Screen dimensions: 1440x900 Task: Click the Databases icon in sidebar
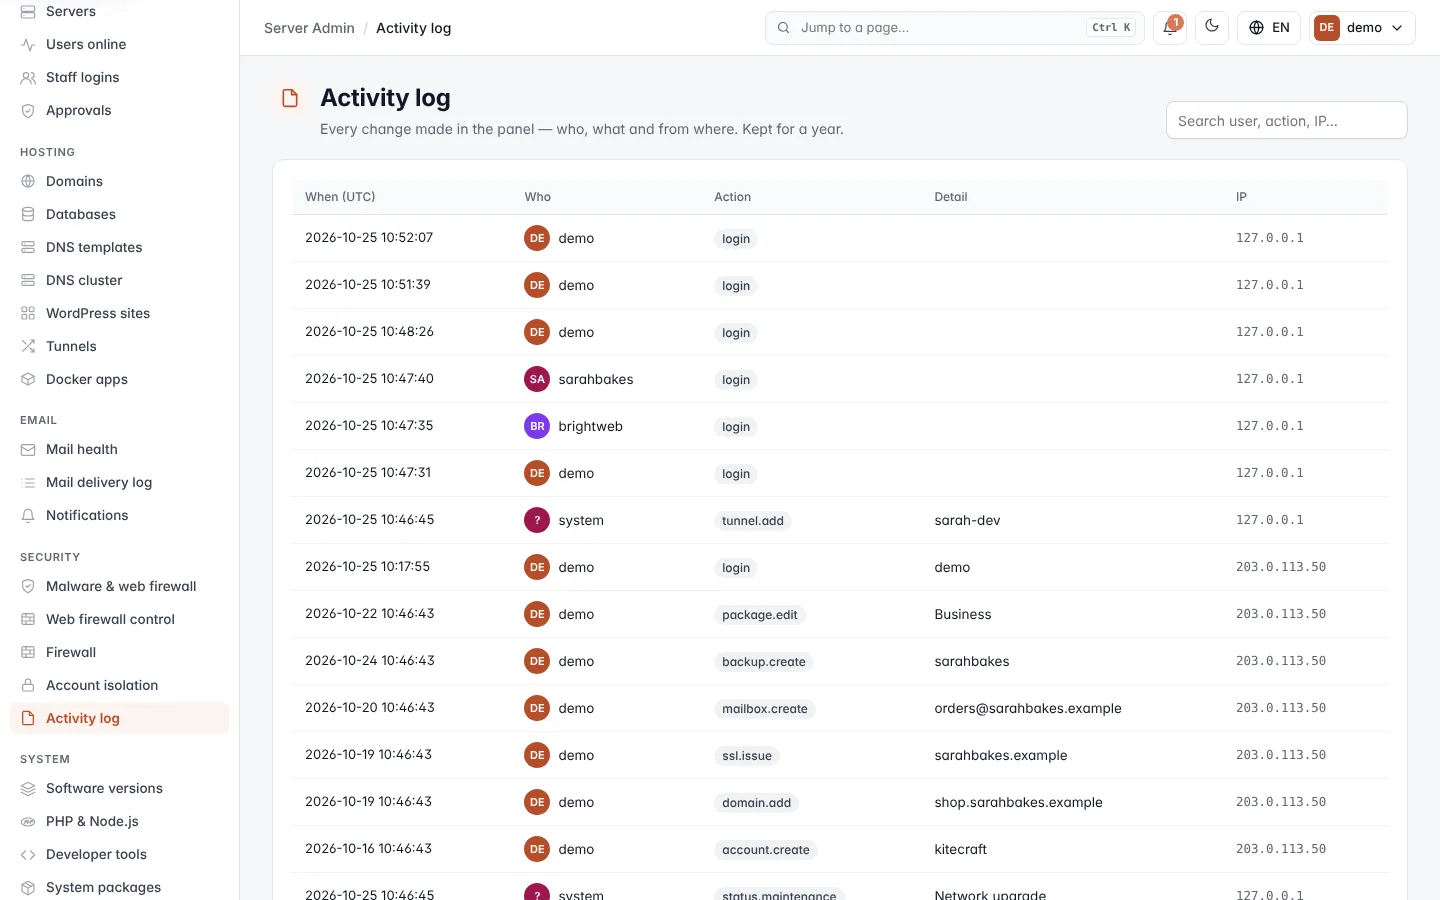[28, 215]
